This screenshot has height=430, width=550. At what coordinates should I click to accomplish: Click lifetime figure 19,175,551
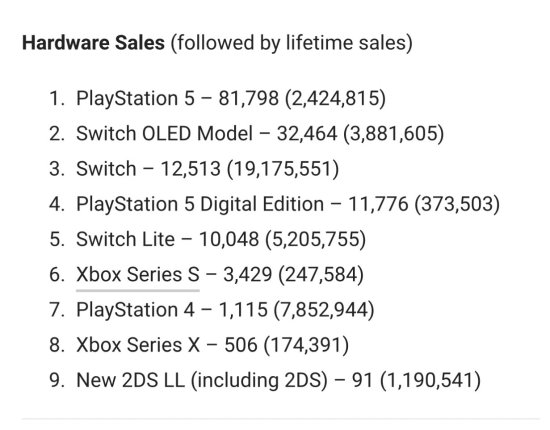[283, 169]
